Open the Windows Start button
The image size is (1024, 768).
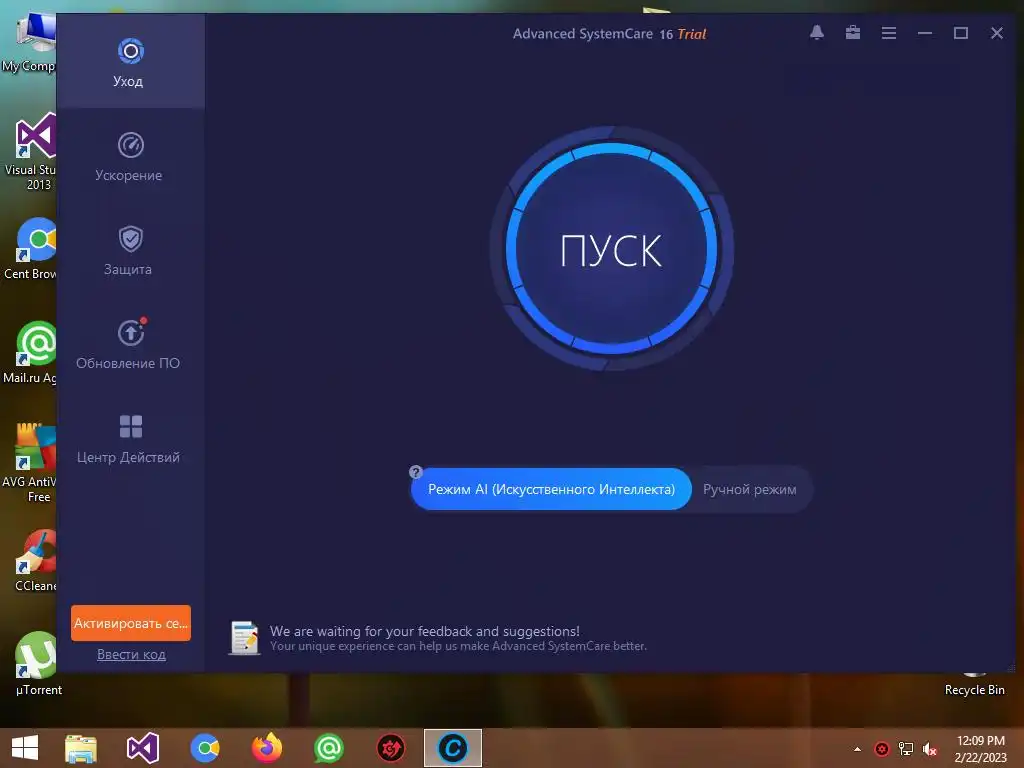click(25, 748)
